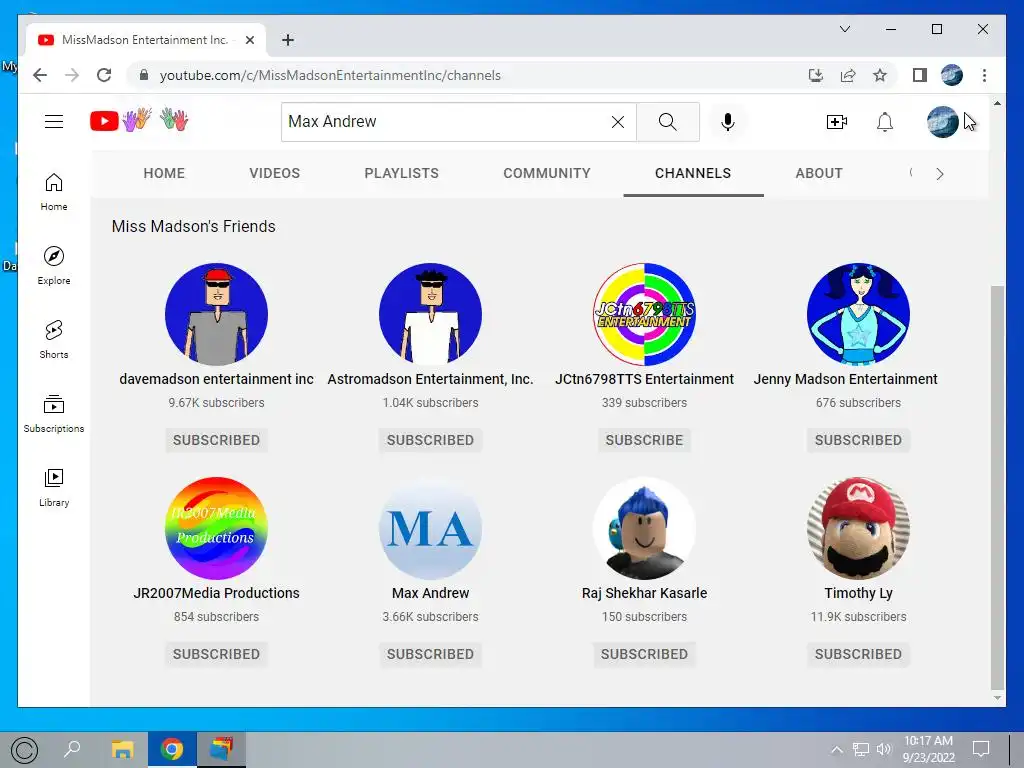Open the volume control in the system tray
Image resolution: width=1024 pixels, height=768 pixels.
click(x=884, y=749)
